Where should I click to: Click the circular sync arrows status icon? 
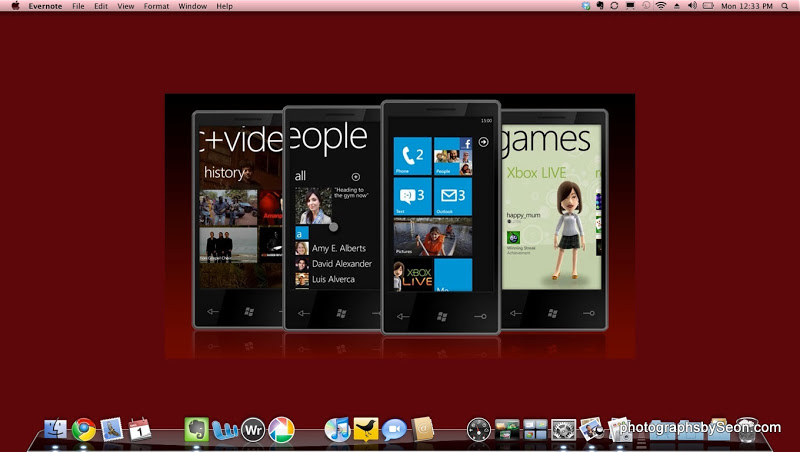[x=614, y=6]
